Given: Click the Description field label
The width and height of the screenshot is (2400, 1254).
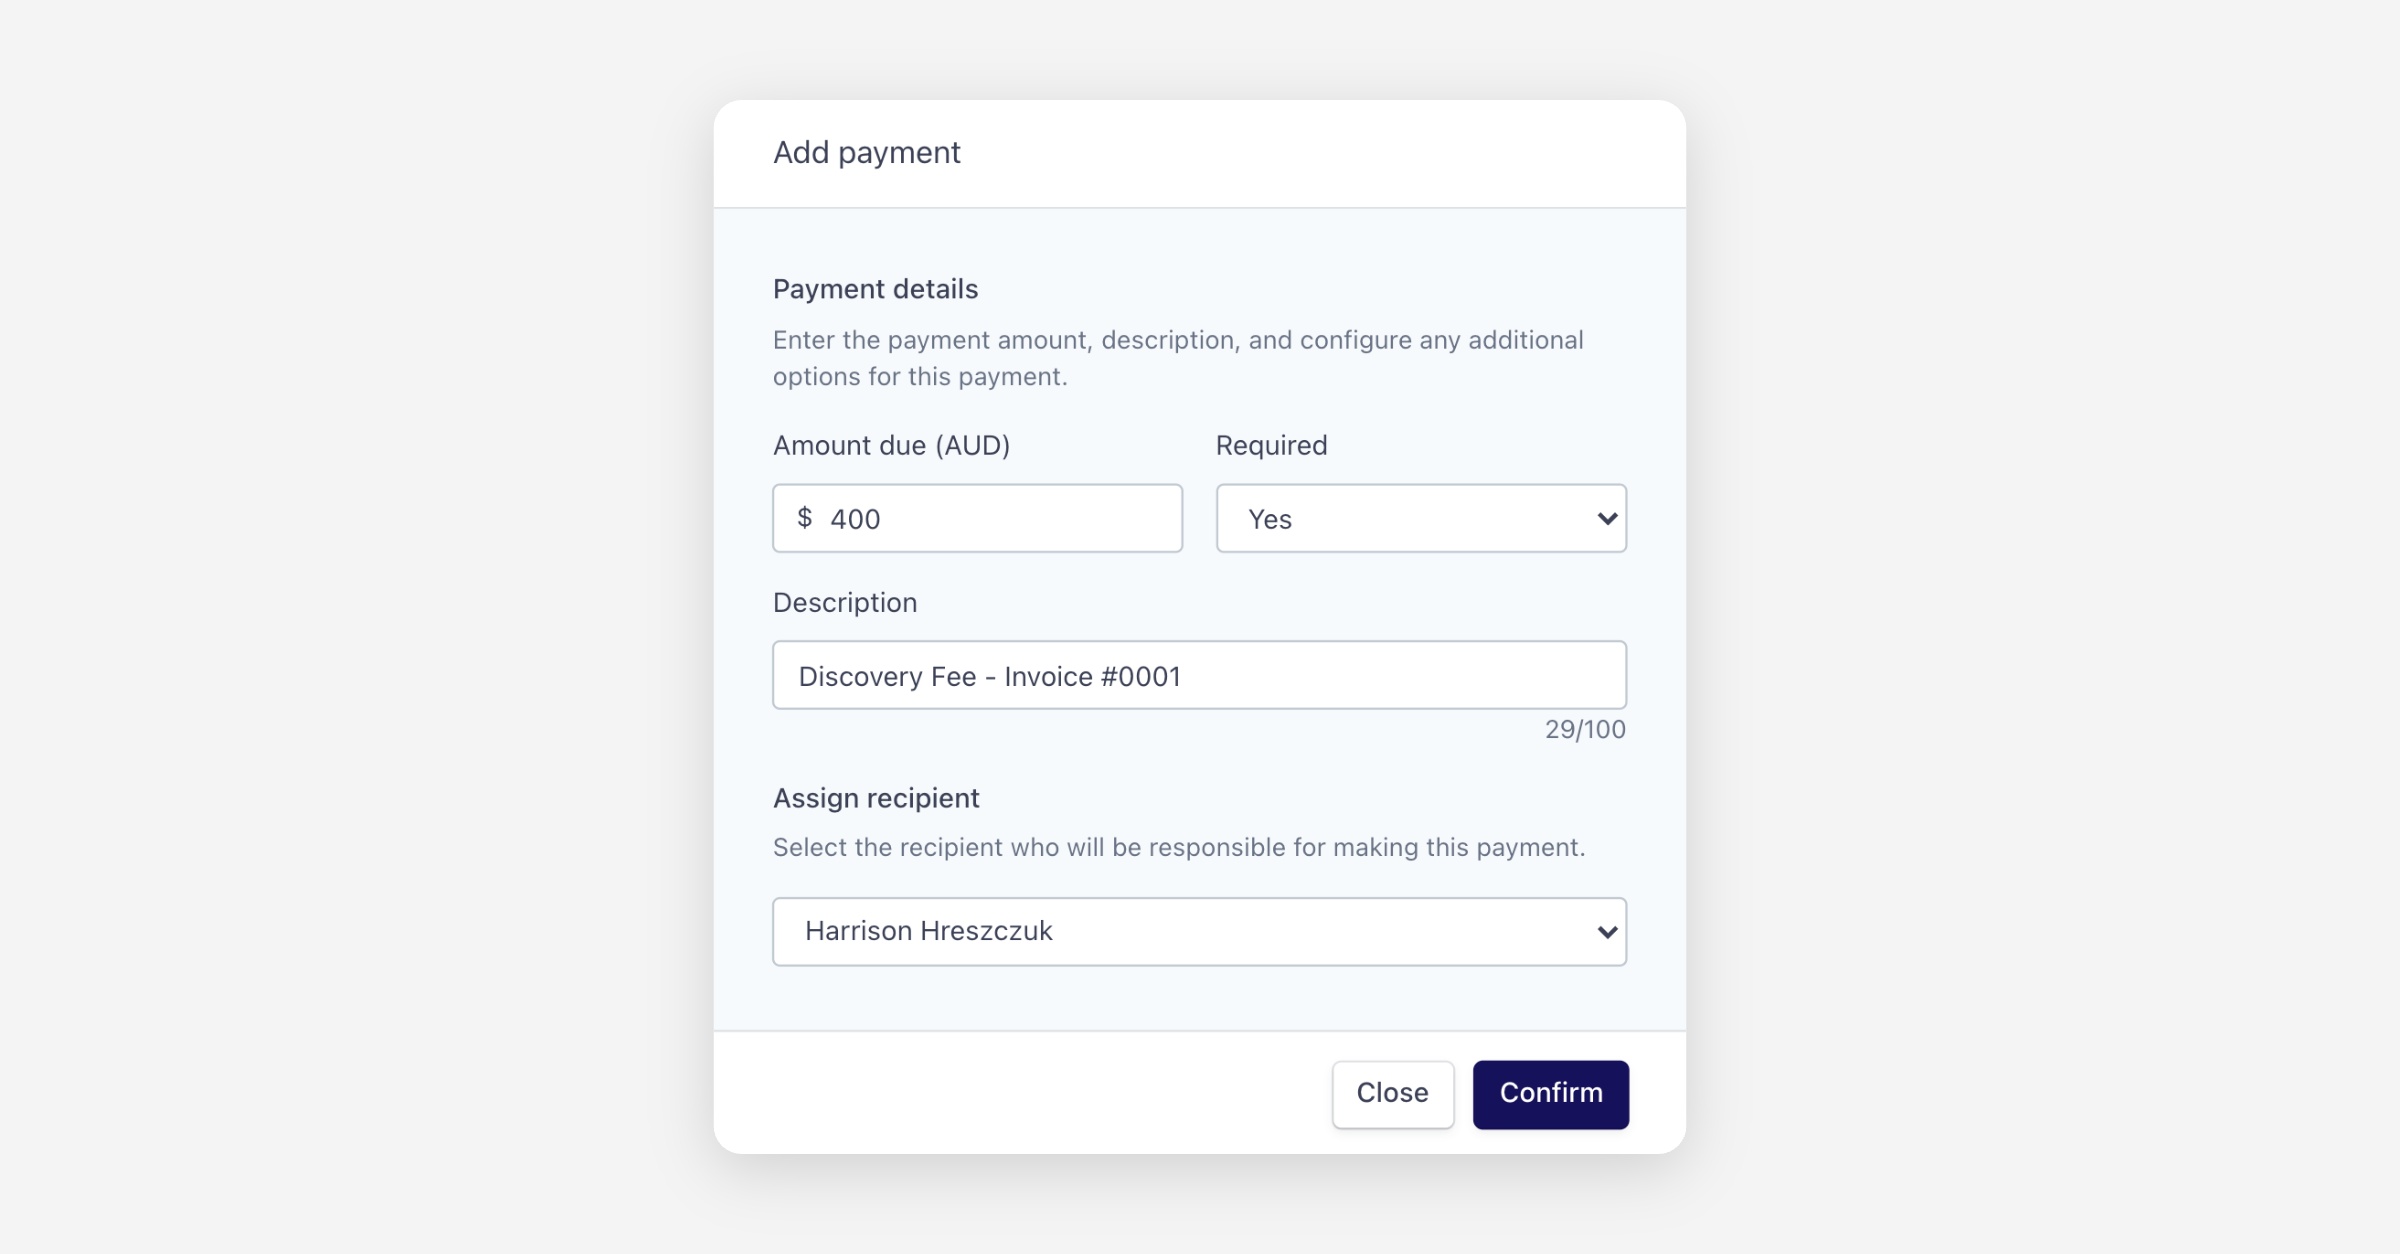Looking at the screenshot, I should [844, 603].
